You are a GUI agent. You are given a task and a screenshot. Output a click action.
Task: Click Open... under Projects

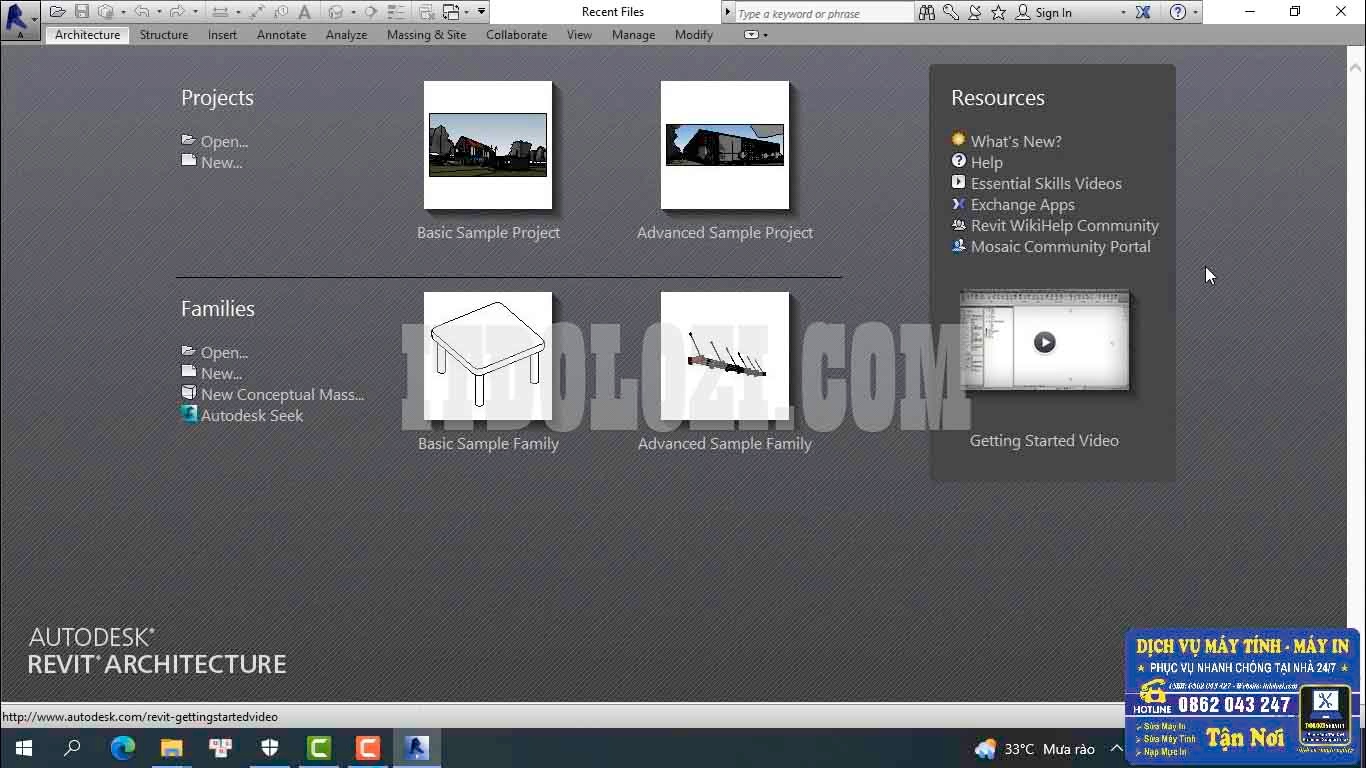pos(224,141)
